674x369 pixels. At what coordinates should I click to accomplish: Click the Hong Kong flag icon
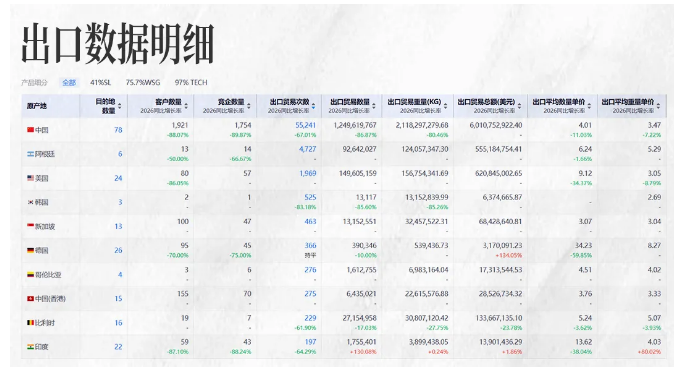pyautogui.click(x=31, y=298)
